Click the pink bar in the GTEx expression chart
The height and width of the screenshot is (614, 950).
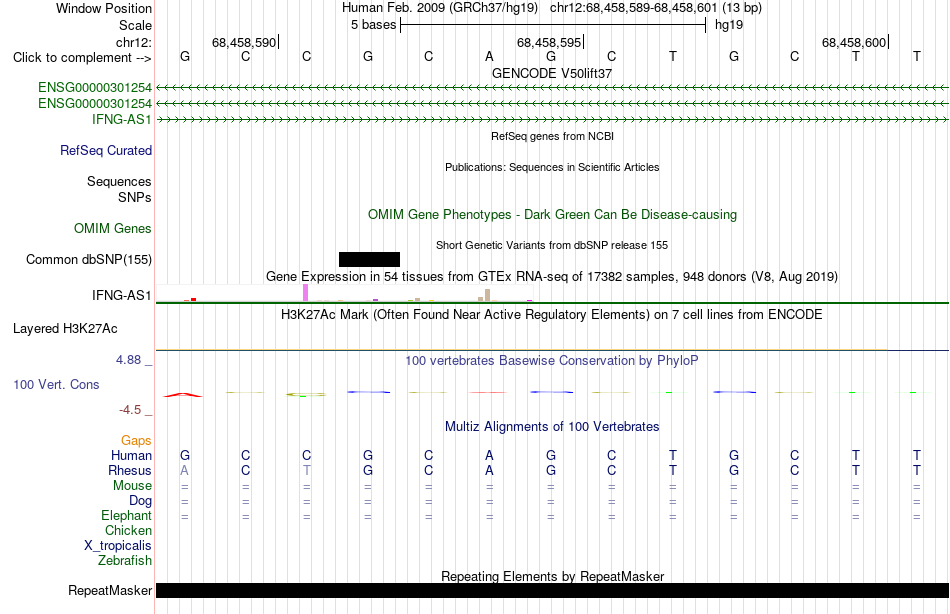click(306, 293)
